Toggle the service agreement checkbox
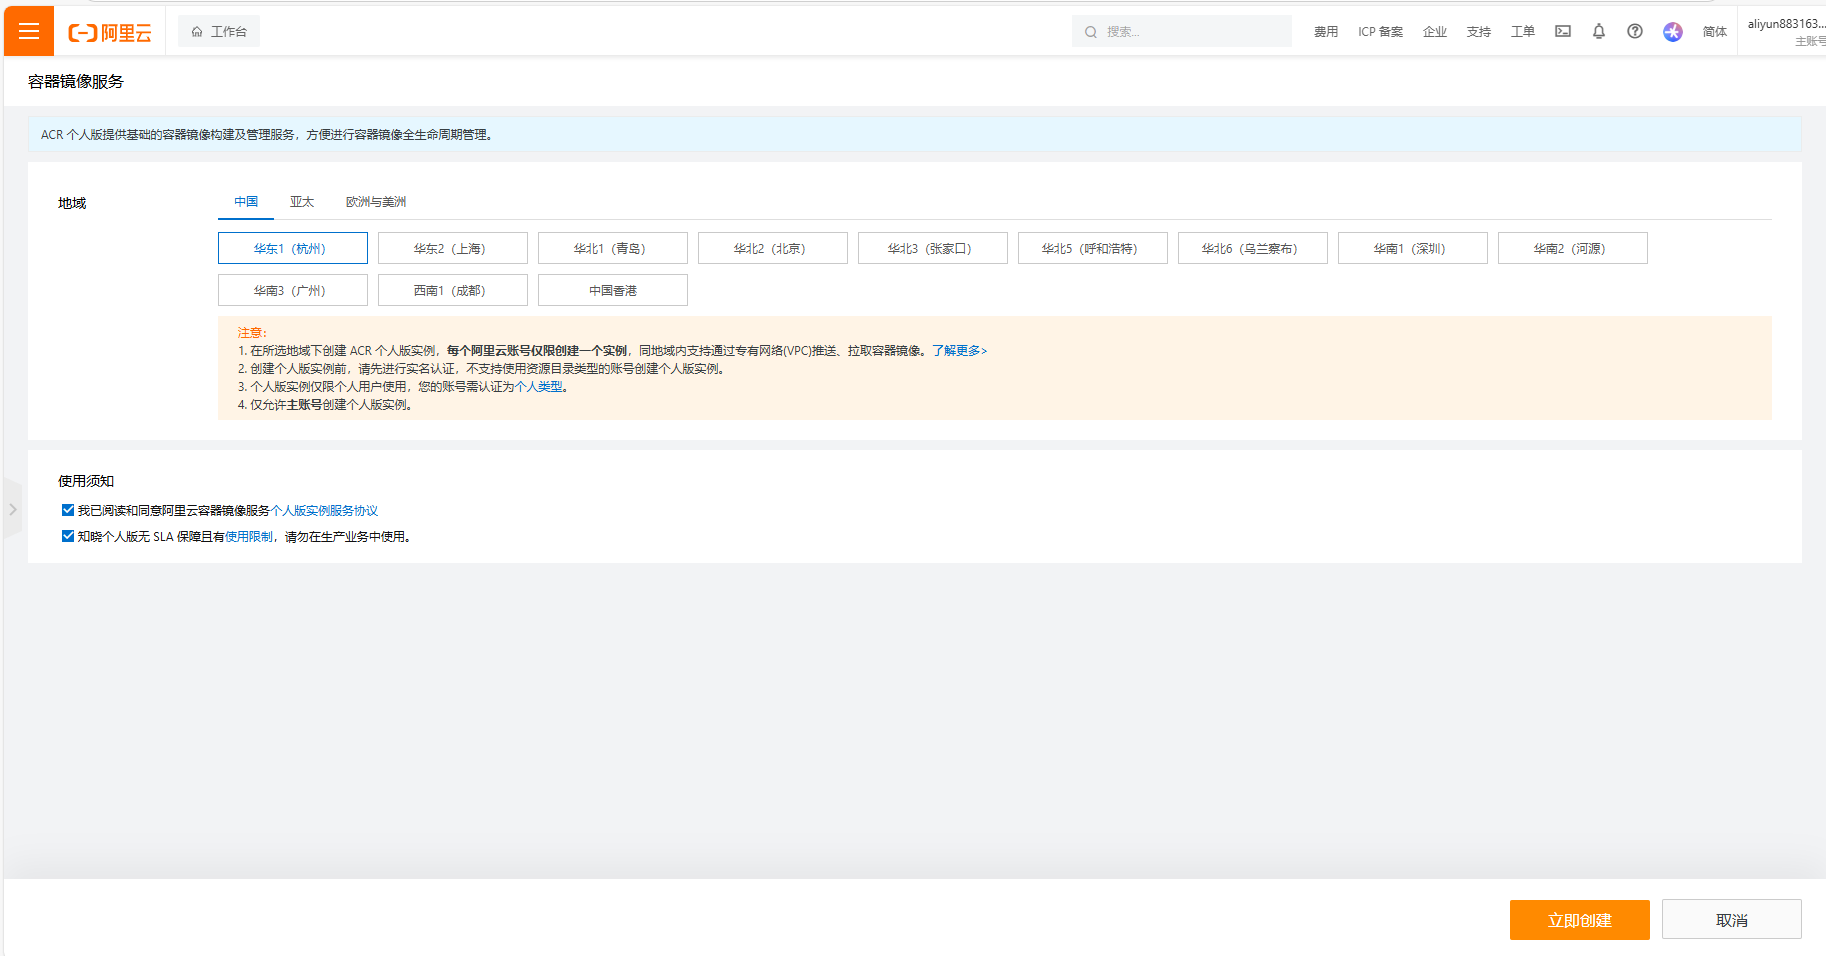The image size is (1826, 956). (68, 510)
